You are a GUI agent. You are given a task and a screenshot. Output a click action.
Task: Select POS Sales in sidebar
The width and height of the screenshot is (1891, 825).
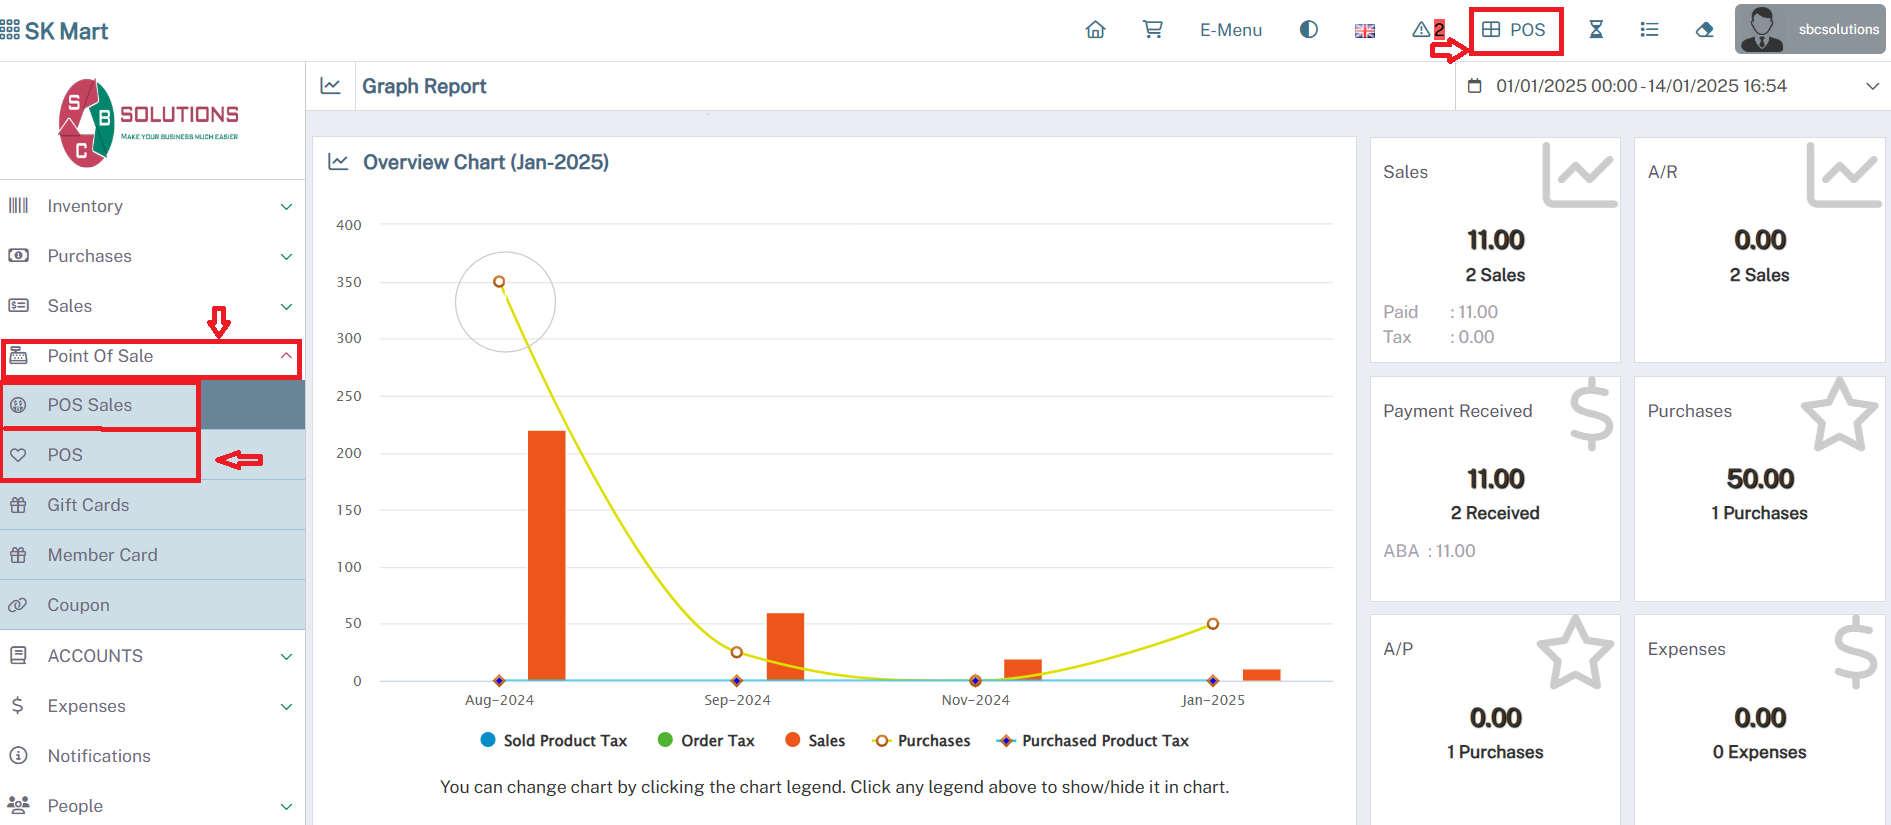[x=90, y=405]
